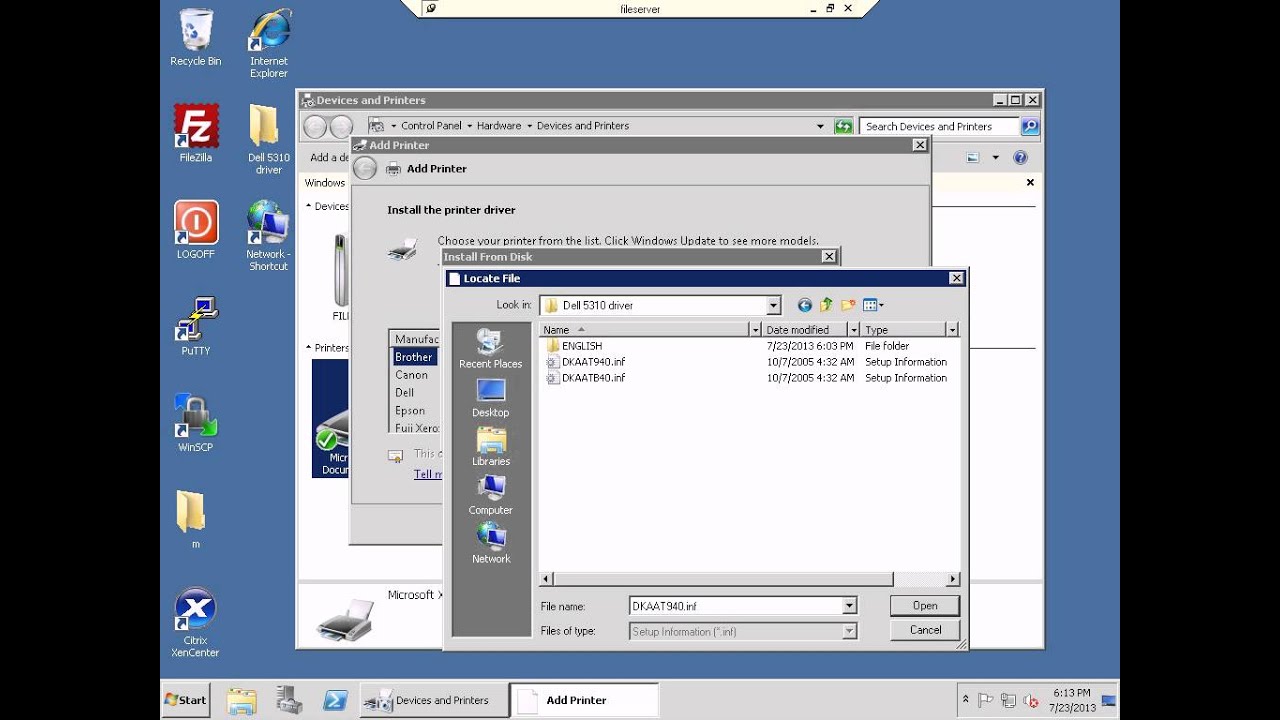This screenshot has height=720, width=1280.
Task: Open the PuTTY desktop icon
Action: click(x=196, y=327)
